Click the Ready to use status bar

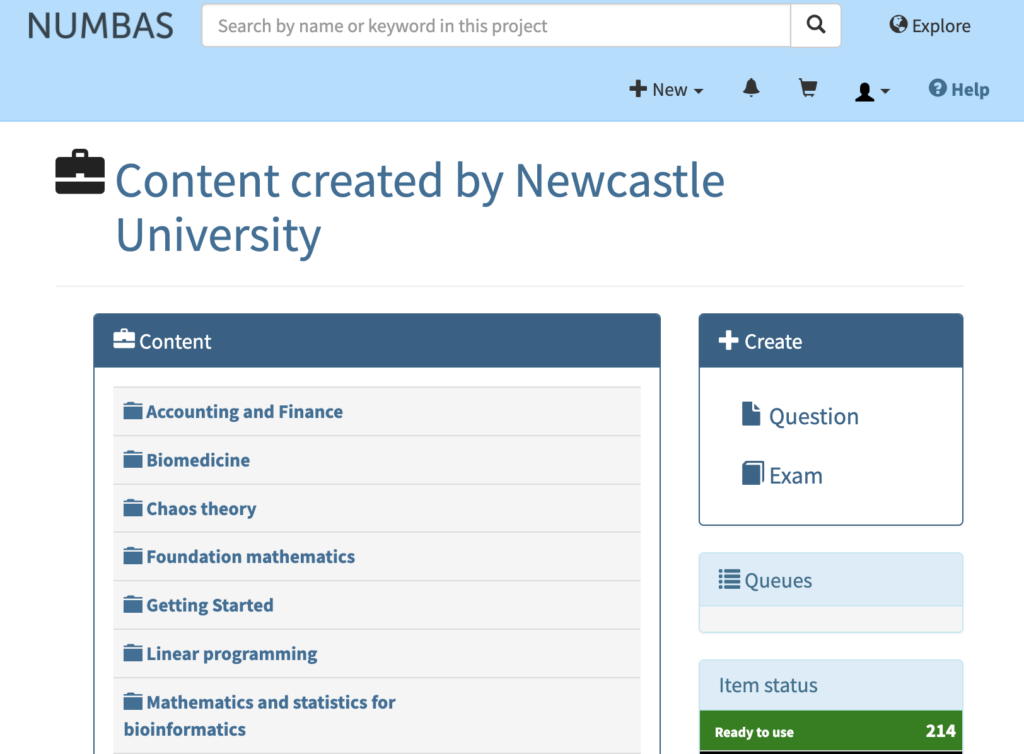[831, 731]
